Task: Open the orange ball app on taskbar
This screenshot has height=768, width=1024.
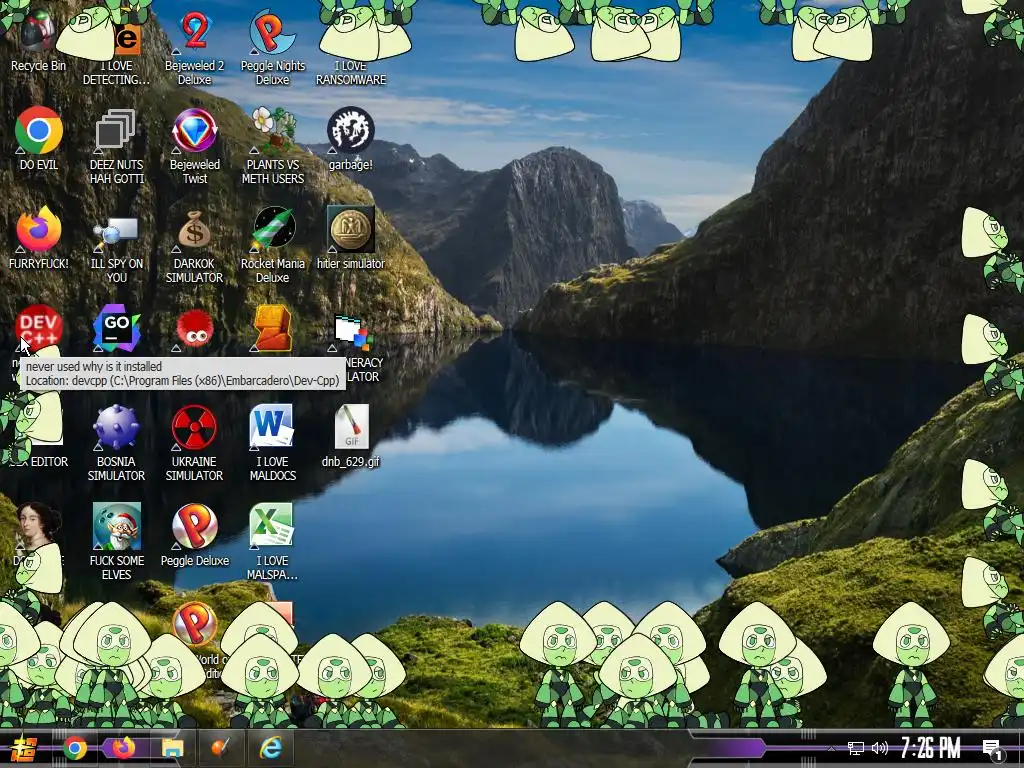Action: (x=221, y=748)
